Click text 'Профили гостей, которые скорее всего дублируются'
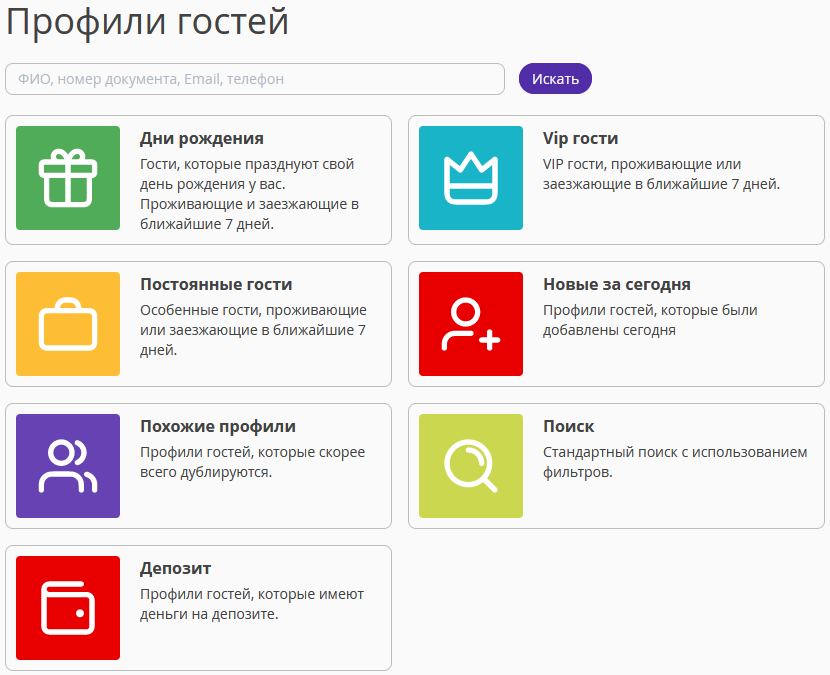Screen dimensions: 830x675 coord(252,462)
